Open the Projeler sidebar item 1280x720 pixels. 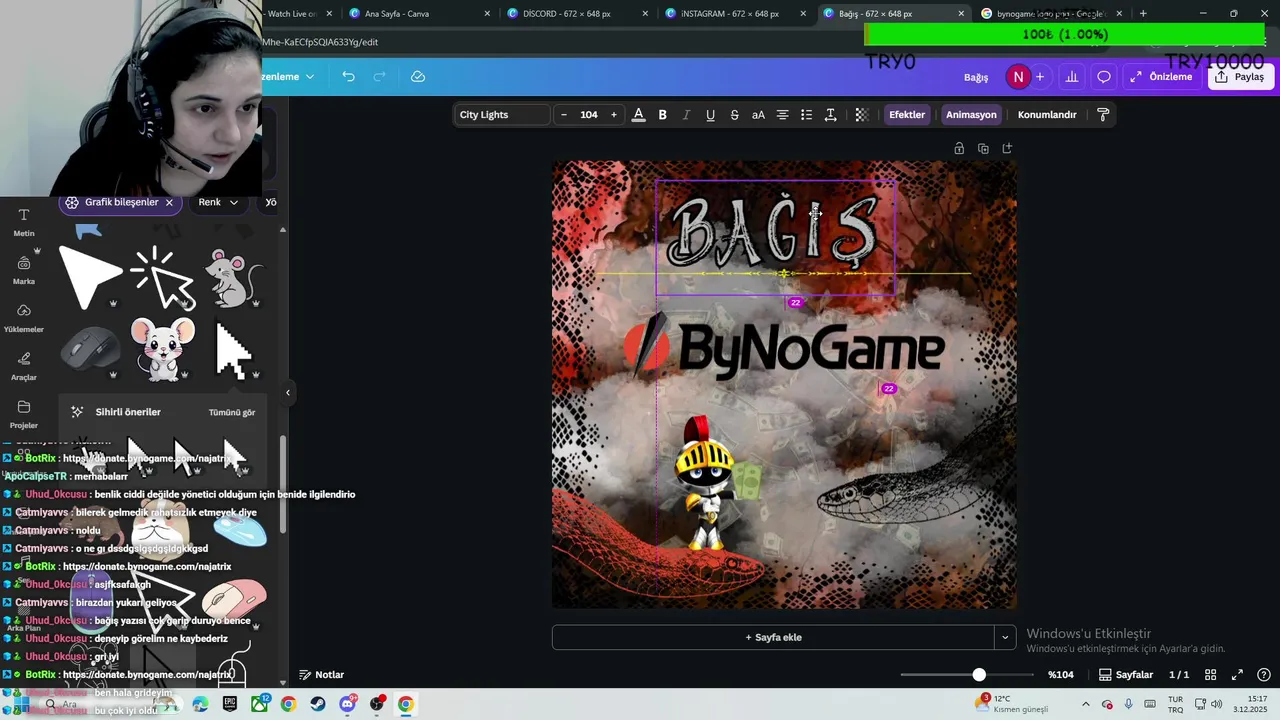(x=24, y=414)
